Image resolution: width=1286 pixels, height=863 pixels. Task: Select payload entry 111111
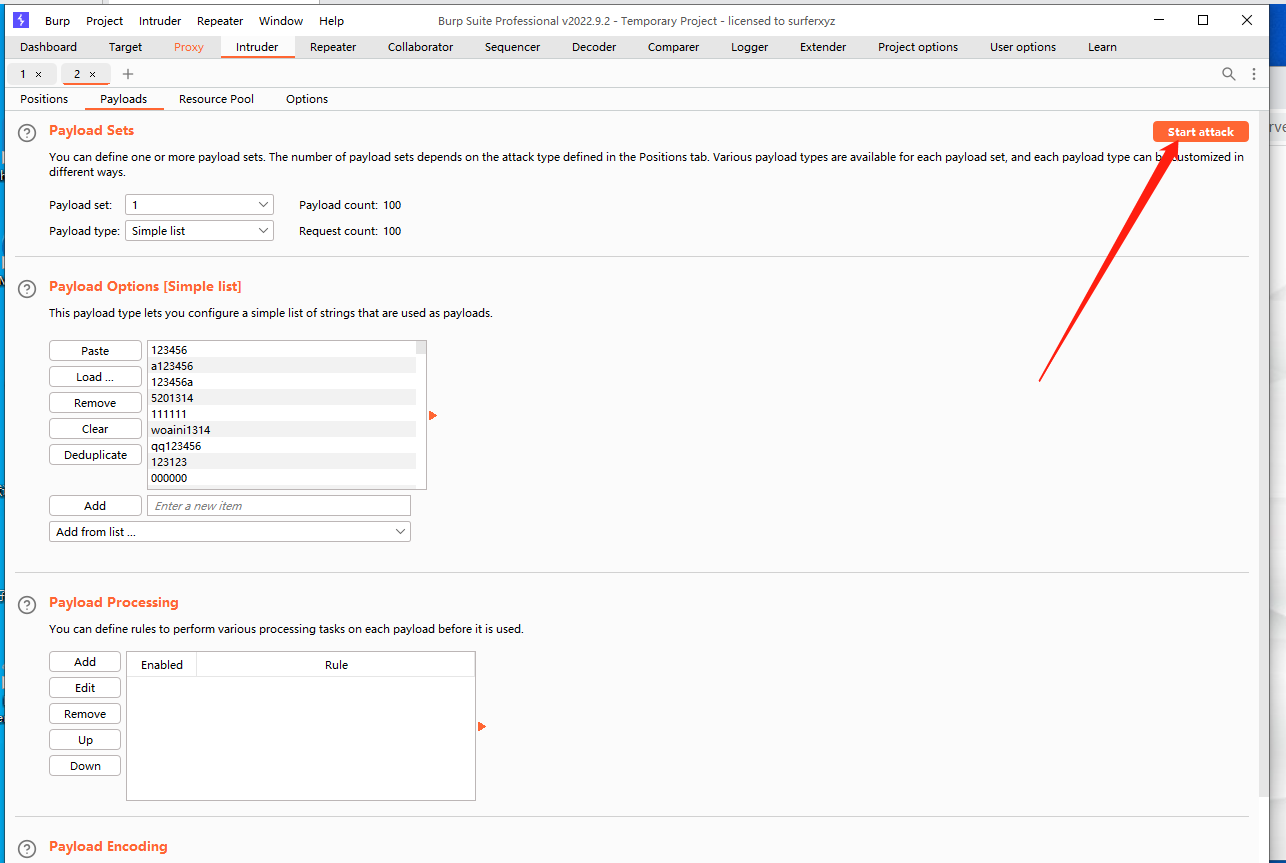(x=282, y=414)
